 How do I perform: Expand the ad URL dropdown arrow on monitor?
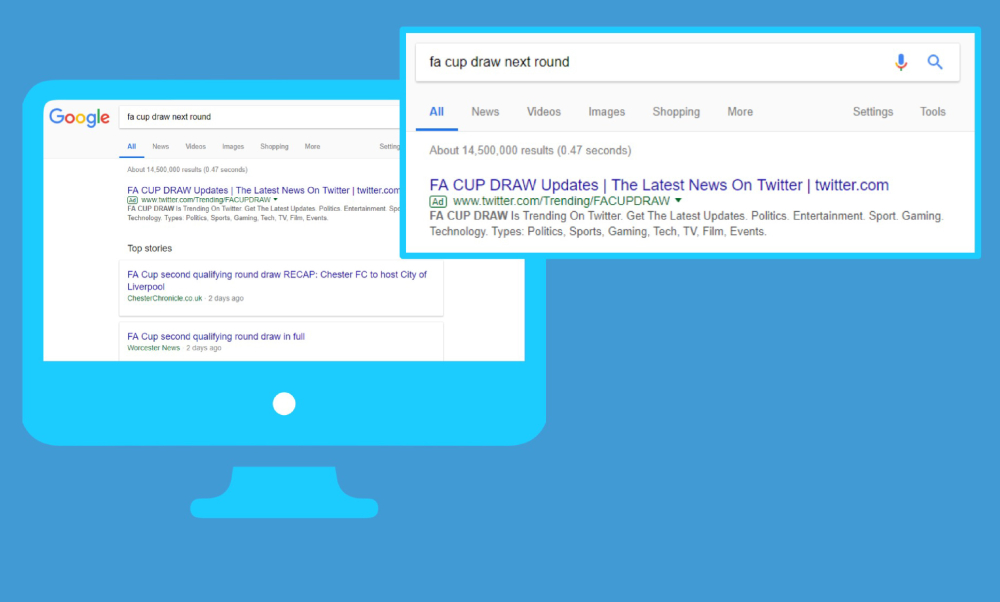[x=276, y=200]
